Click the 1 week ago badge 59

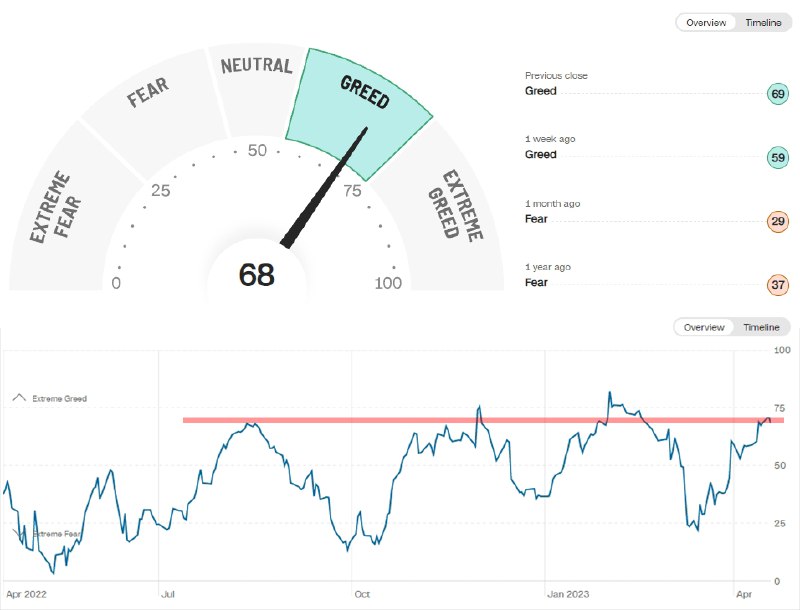pyautogui.click(x=778, y=157)
